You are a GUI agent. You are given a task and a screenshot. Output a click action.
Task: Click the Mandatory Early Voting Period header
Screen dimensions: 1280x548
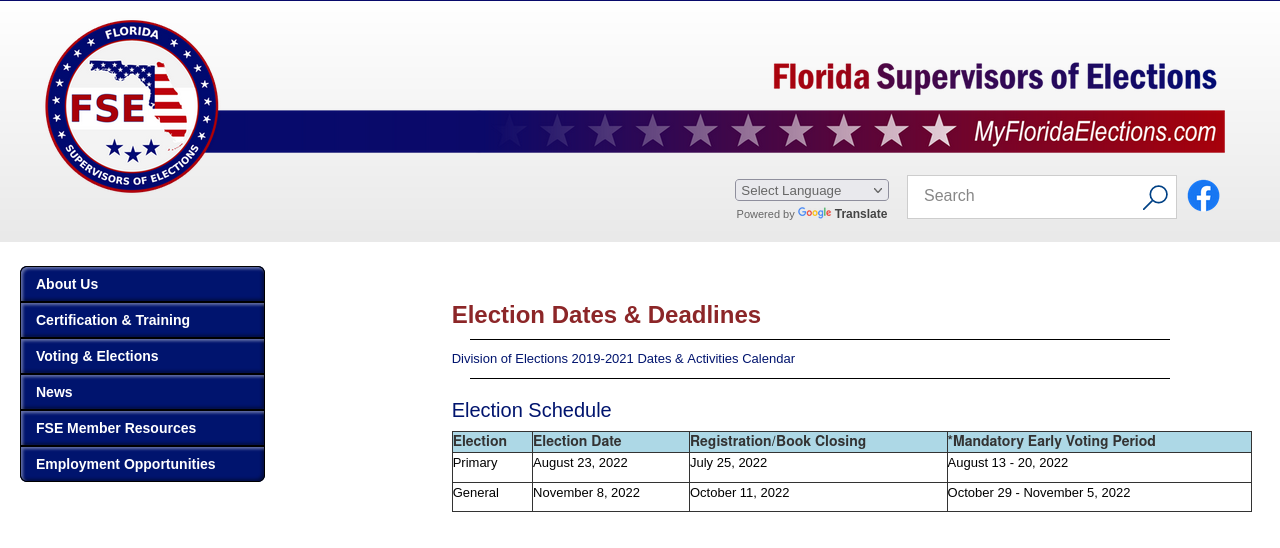pos(1051,442)
